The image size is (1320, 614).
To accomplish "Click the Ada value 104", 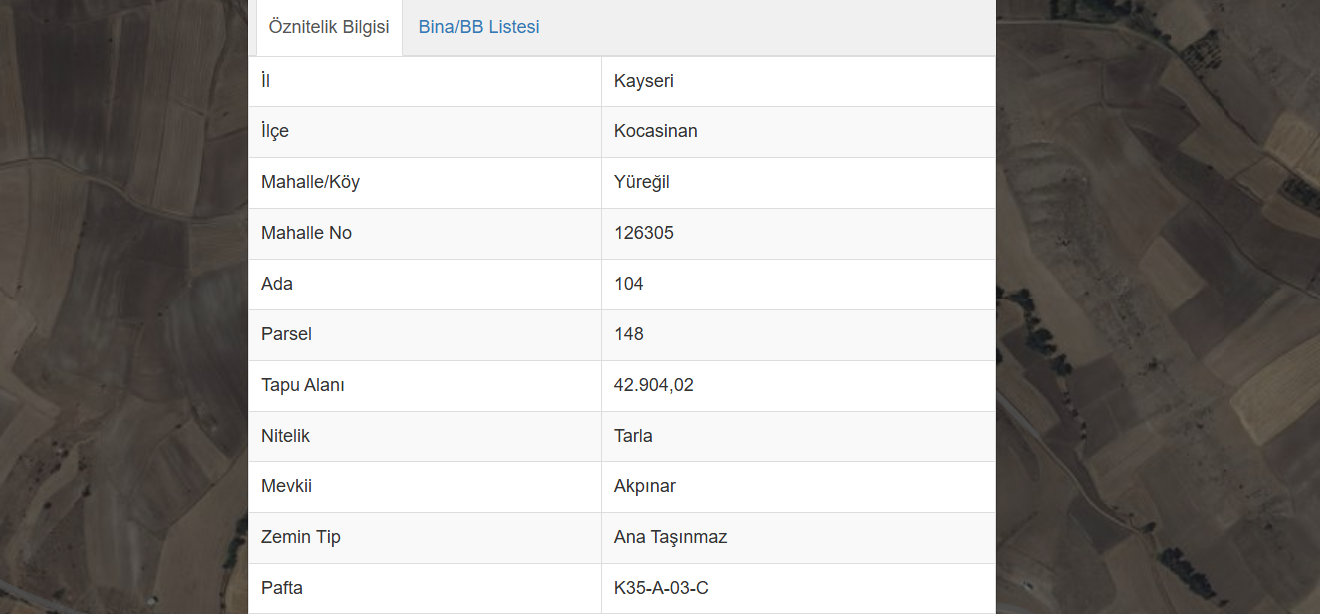I will coord(629,284).
